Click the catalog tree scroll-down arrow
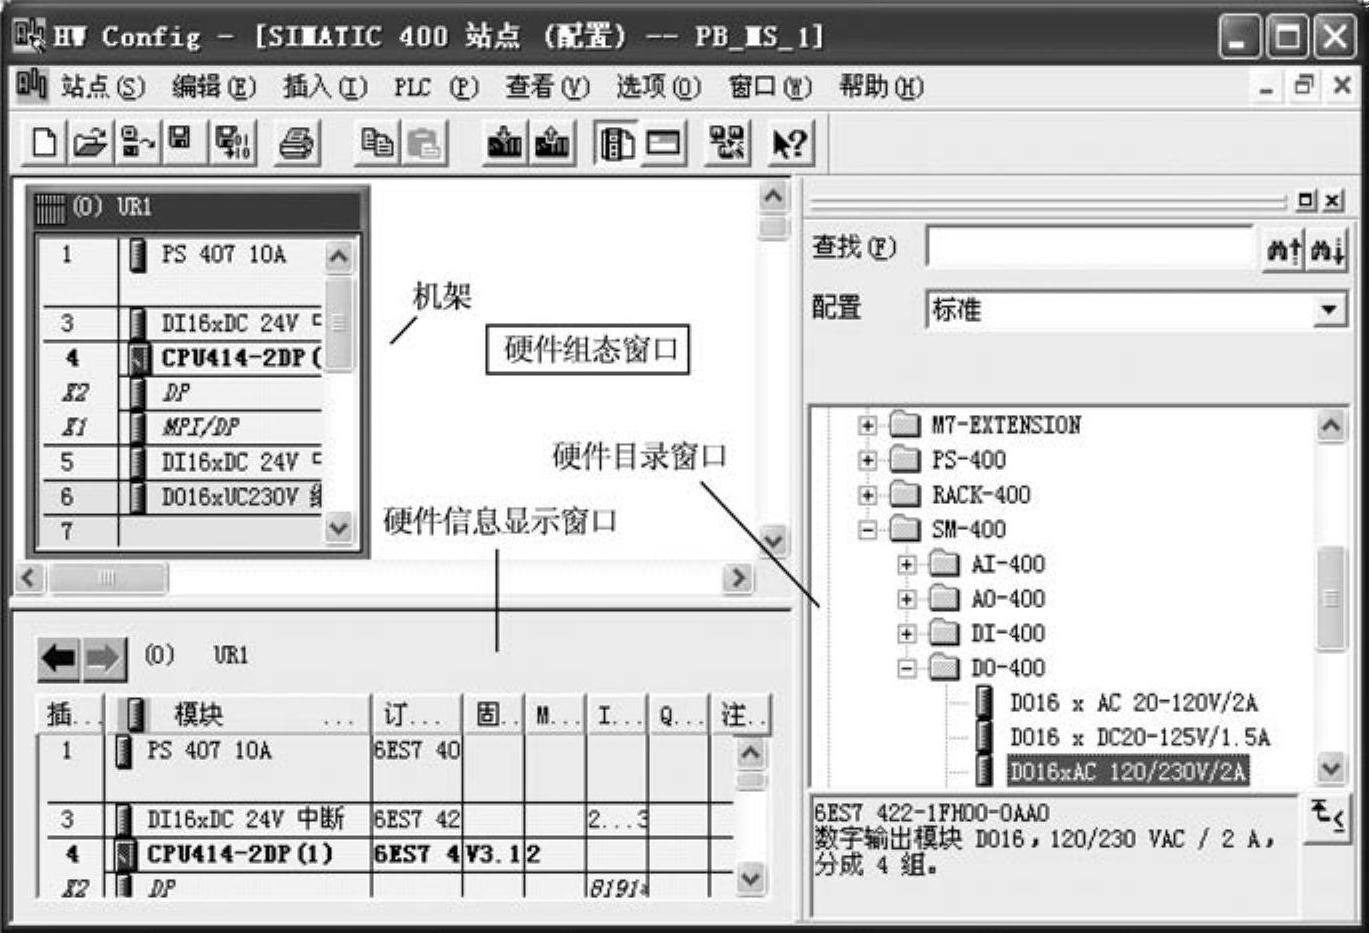The image size is (1369, 933). [1331, 768]
